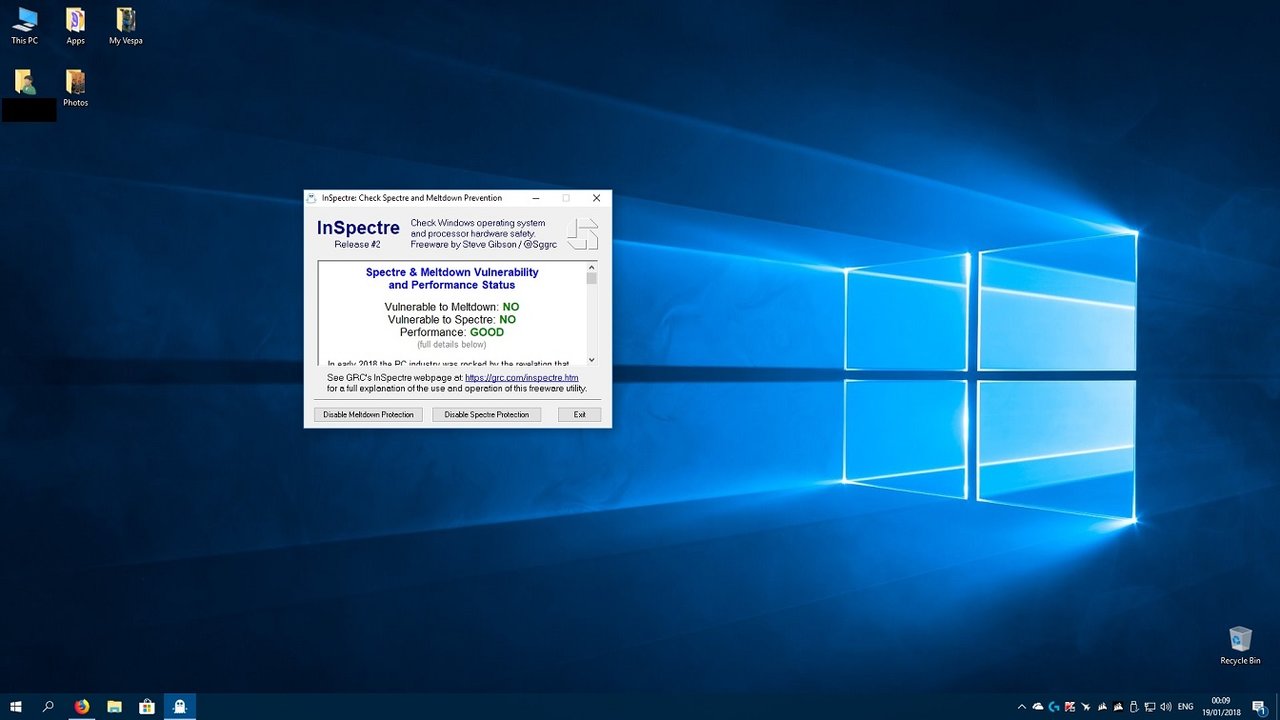Click the "Release #2" label
The height and width of the screenshot is (720, 1280).
[358, 244]
